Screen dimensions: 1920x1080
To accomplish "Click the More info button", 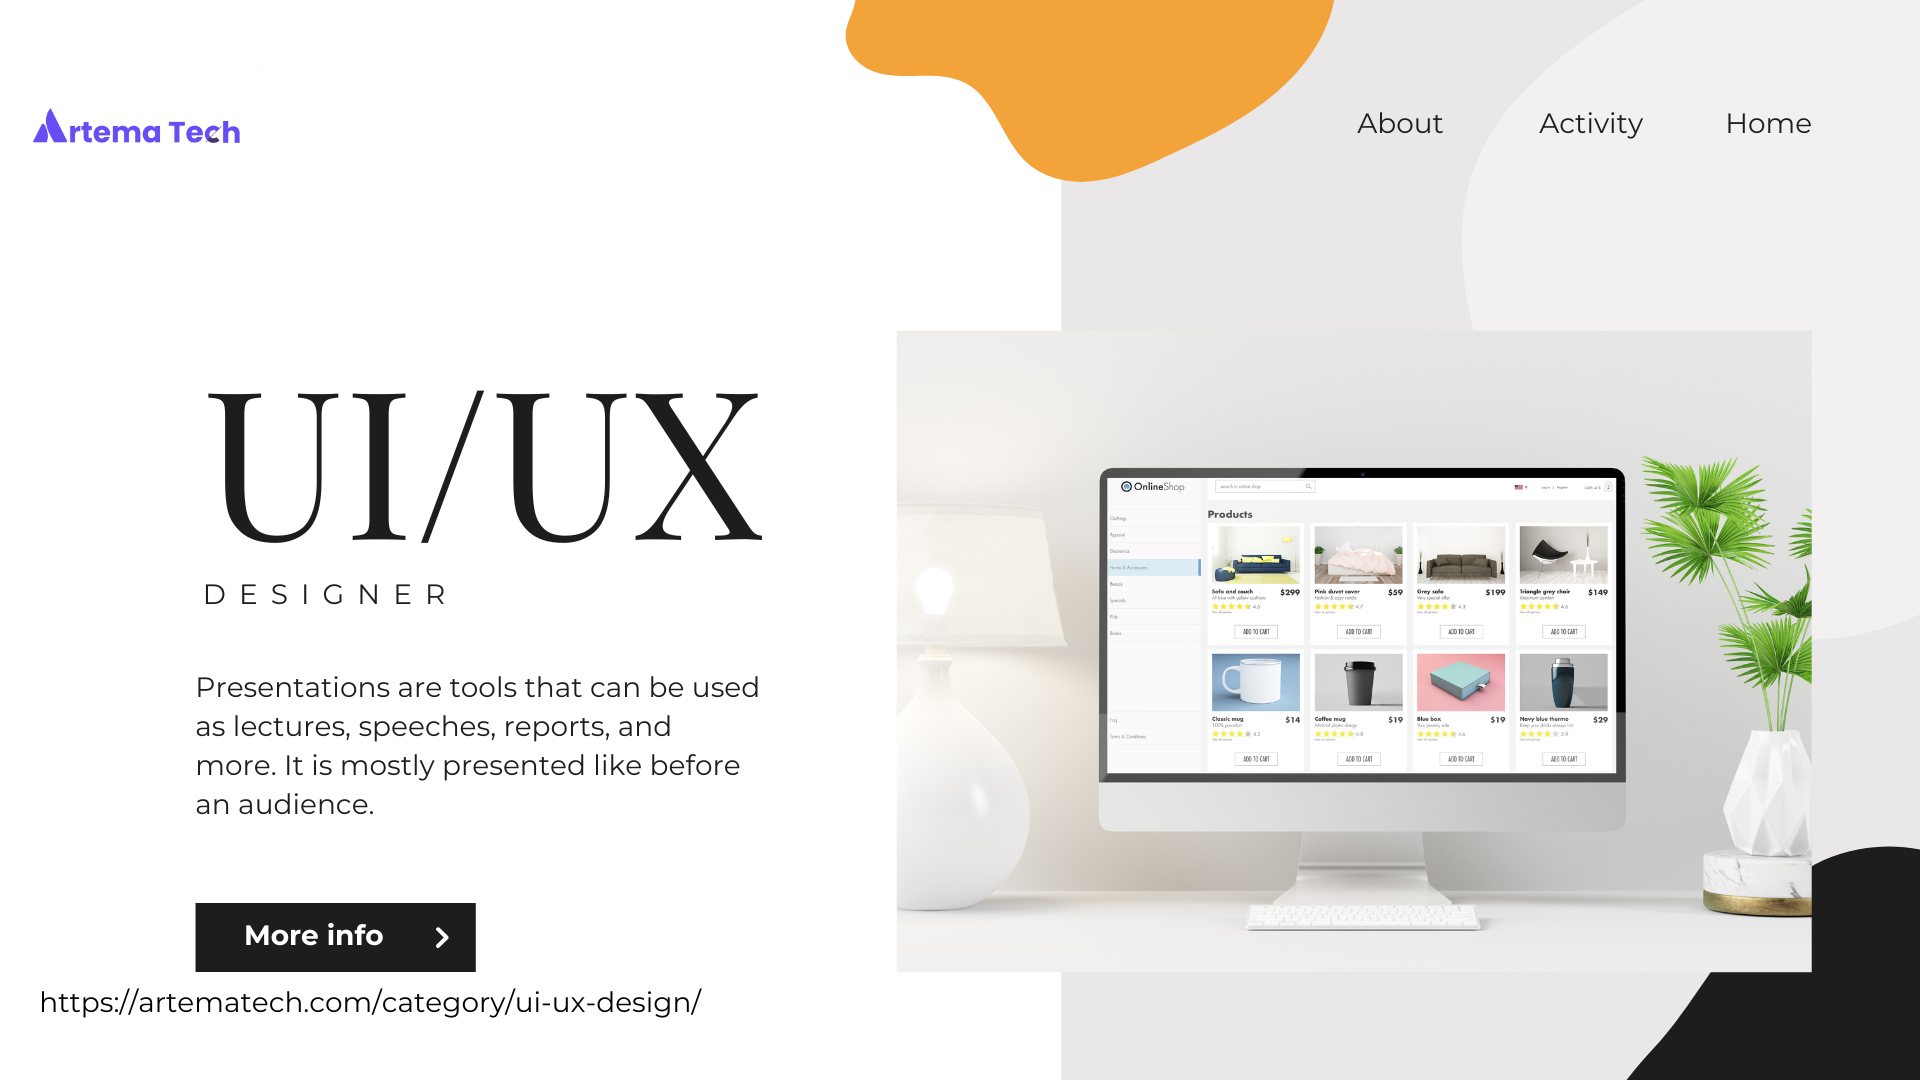I will click(335, 935).
